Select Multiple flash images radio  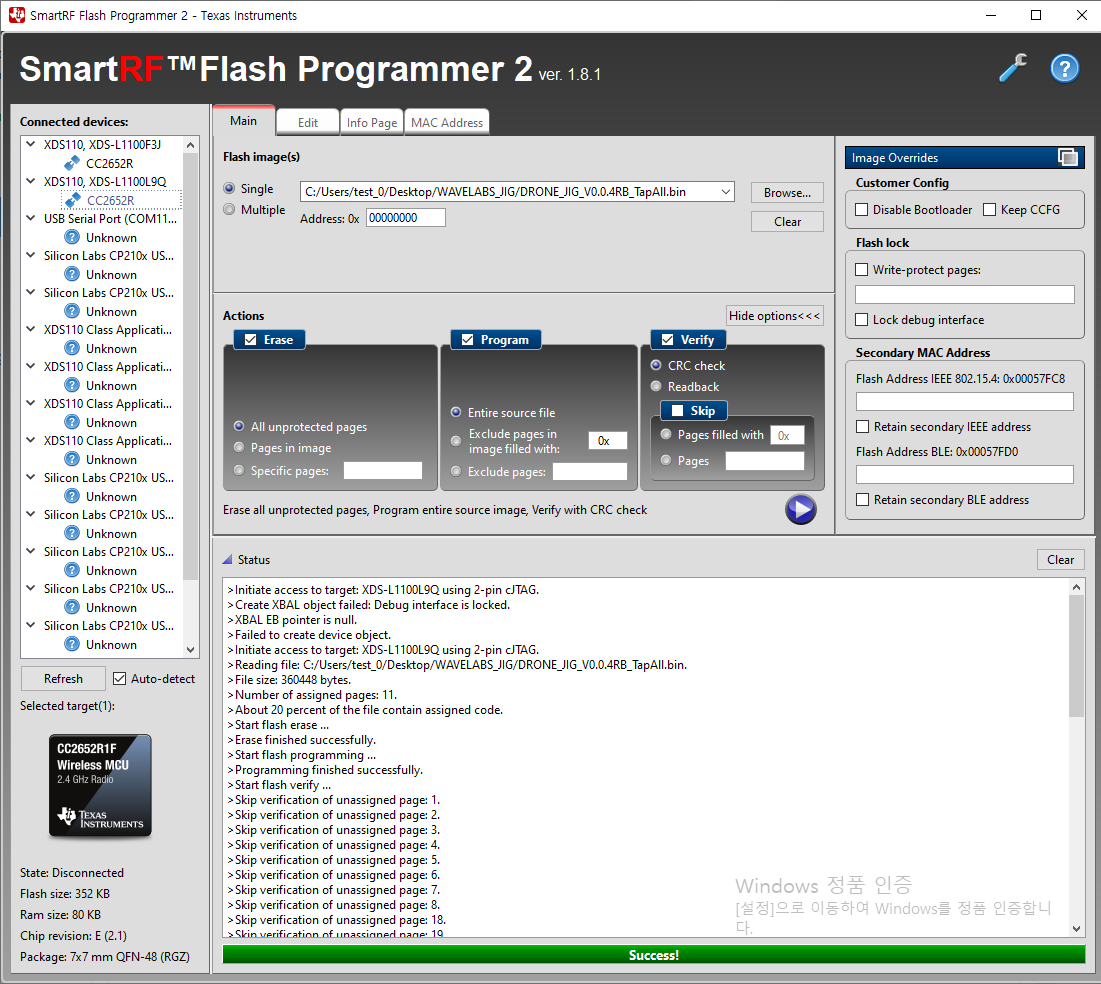229,209
